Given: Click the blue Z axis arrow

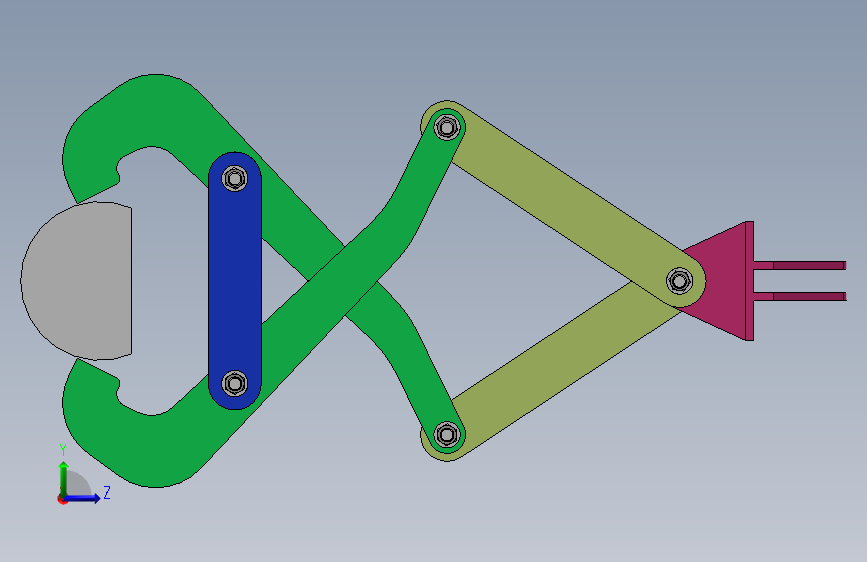Looking at the screenshot, I should point(82,498).
